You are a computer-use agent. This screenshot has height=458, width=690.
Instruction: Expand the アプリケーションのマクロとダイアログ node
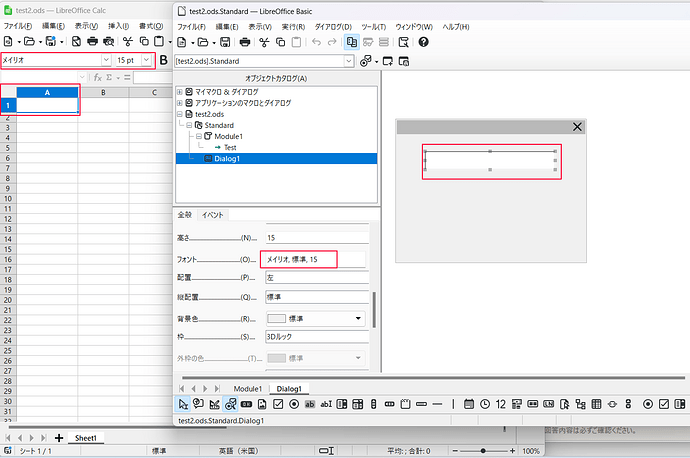[179, 103]
